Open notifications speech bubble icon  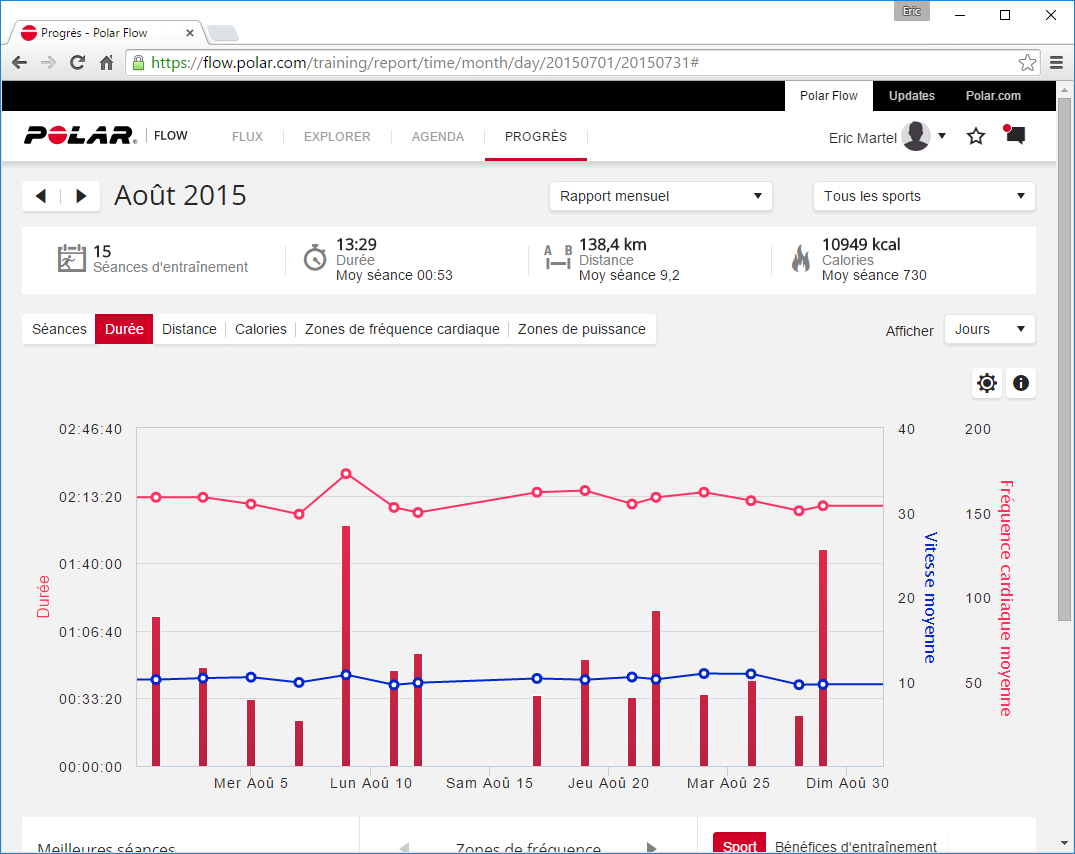click(x=1015, y=135)
